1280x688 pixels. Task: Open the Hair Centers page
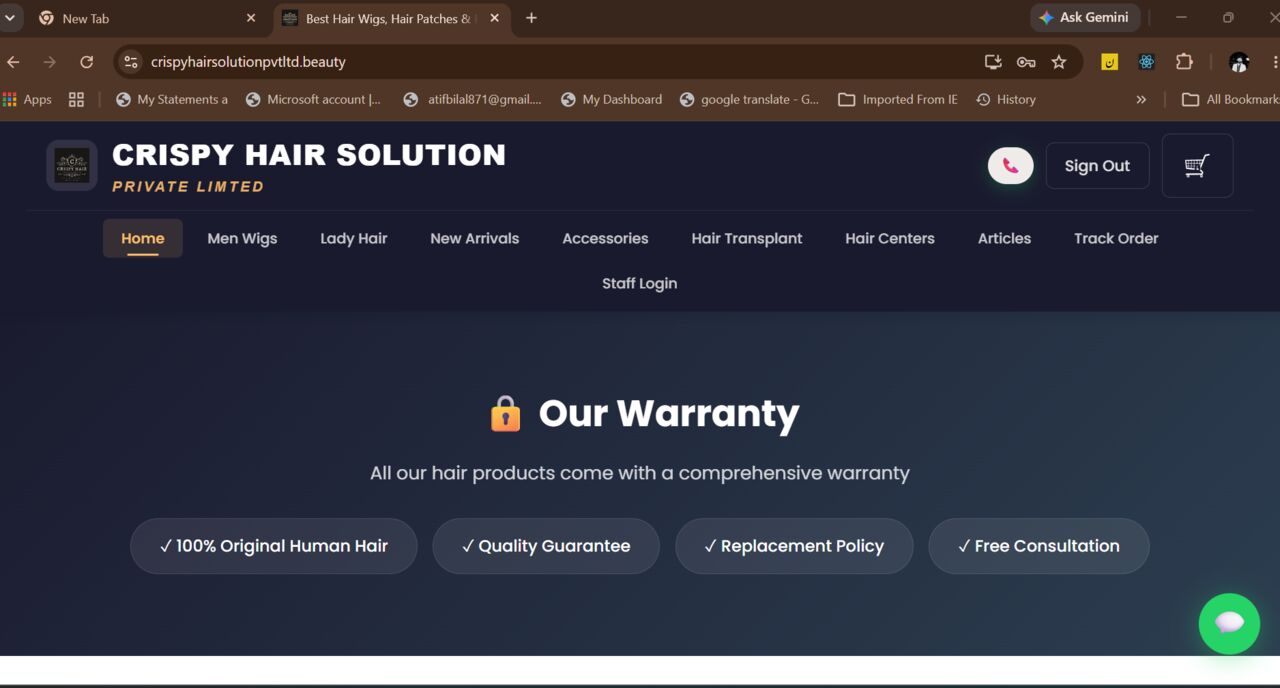(889, 238)
